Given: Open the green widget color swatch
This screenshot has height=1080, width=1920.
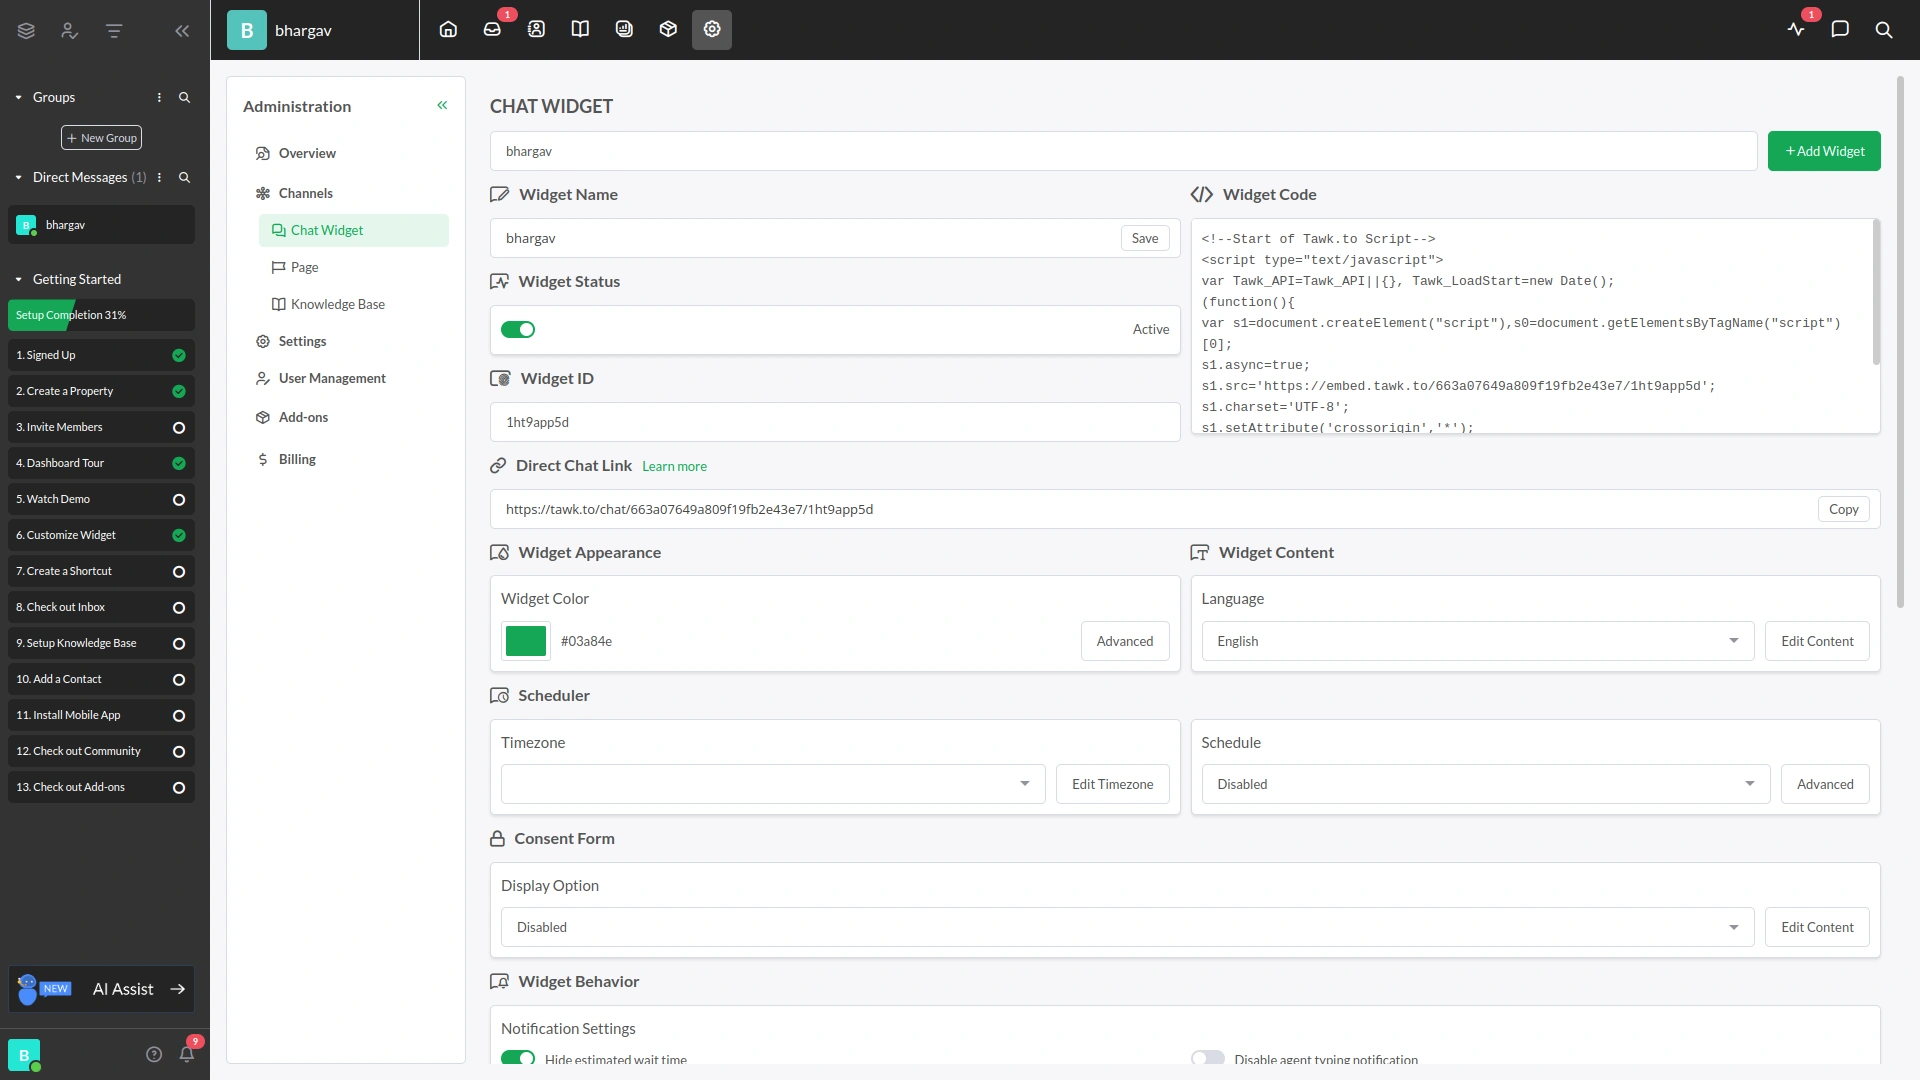Looking at the screenshot, I should coord(525,640).
